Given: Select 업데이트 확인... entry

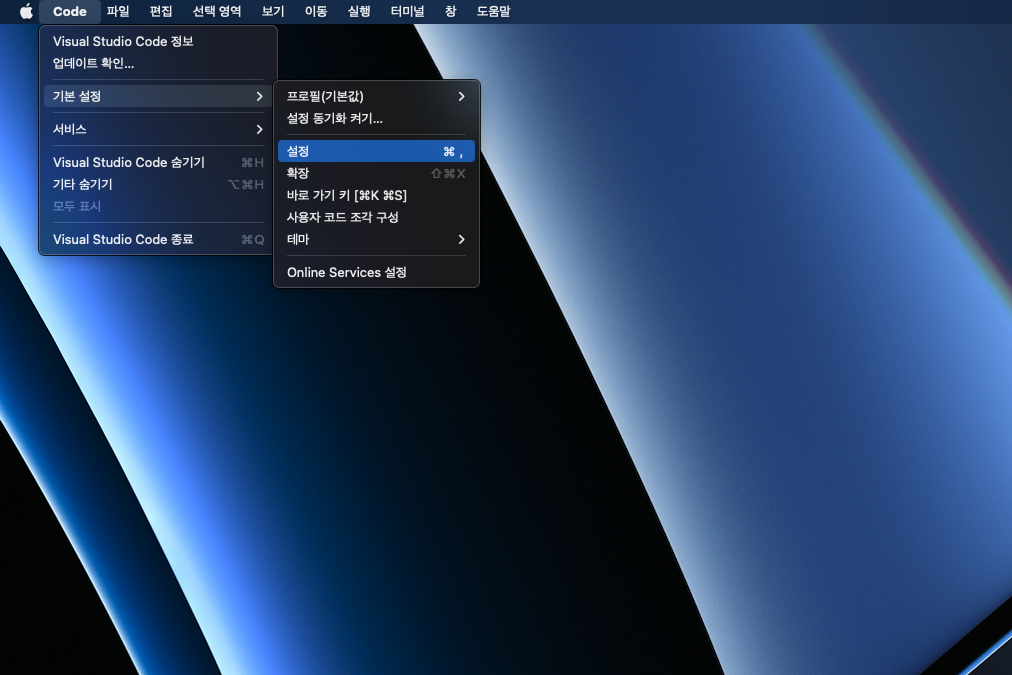Looking at the screenshot, I should (x=158, y=63).
